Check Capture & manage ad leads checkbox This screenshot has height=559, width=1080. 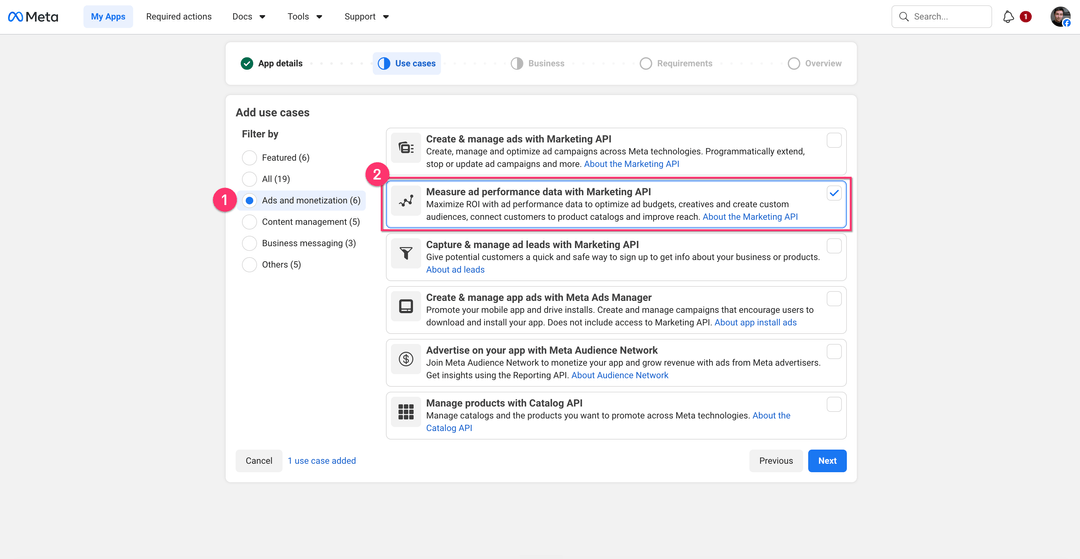[834, 246]
